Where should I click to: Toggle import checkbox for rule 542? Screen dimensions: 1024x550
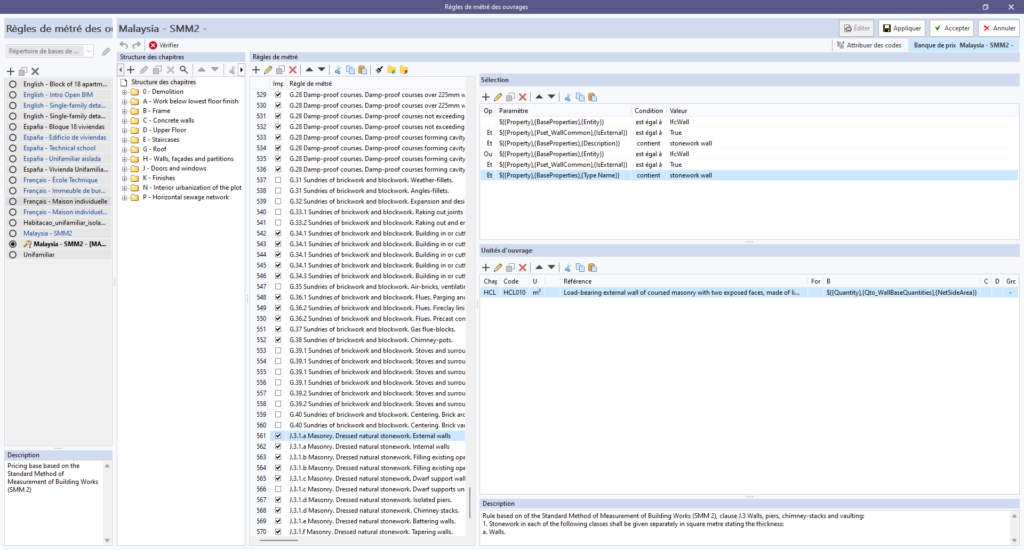point(278,233)
